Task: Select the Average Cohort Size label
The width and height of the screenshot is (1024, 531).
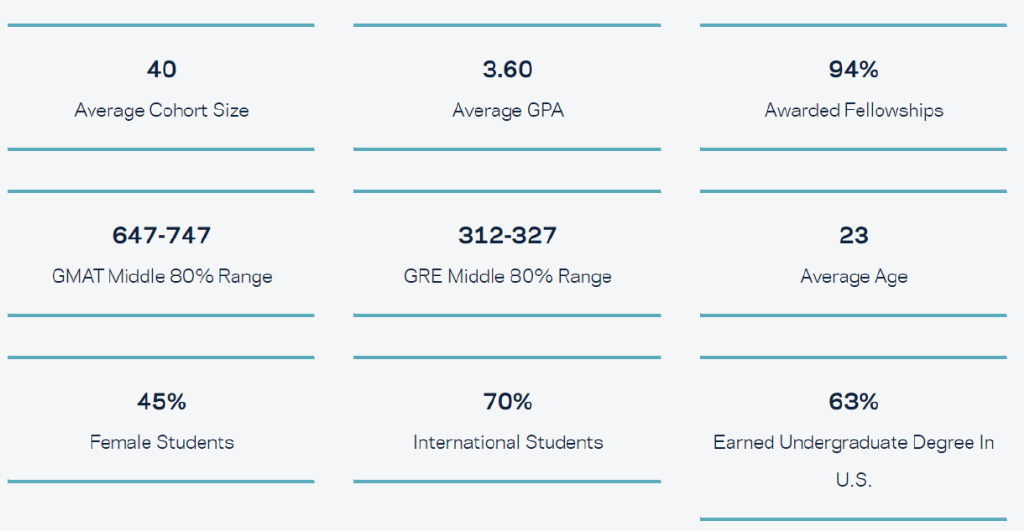Action: point(161,110)
